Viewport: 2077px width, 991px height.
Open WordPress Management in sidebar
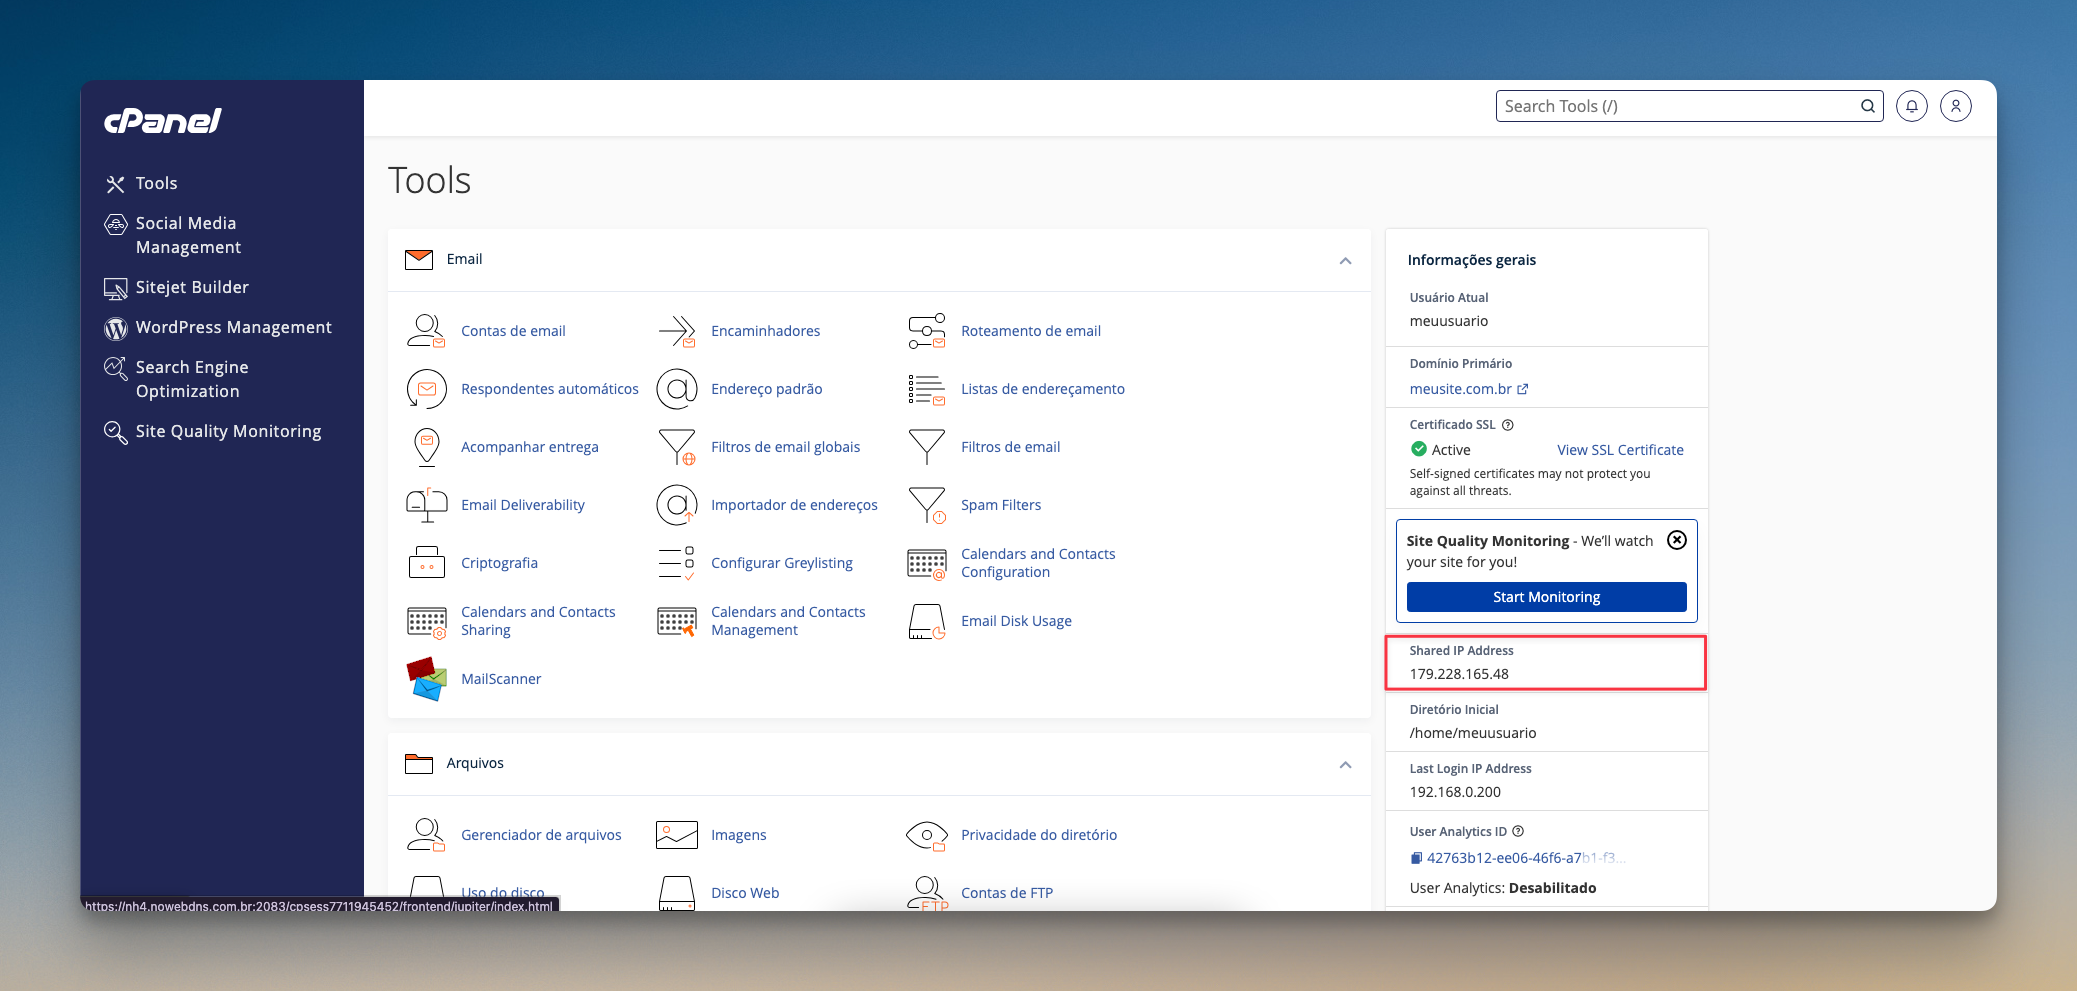(x=233, y=327)
